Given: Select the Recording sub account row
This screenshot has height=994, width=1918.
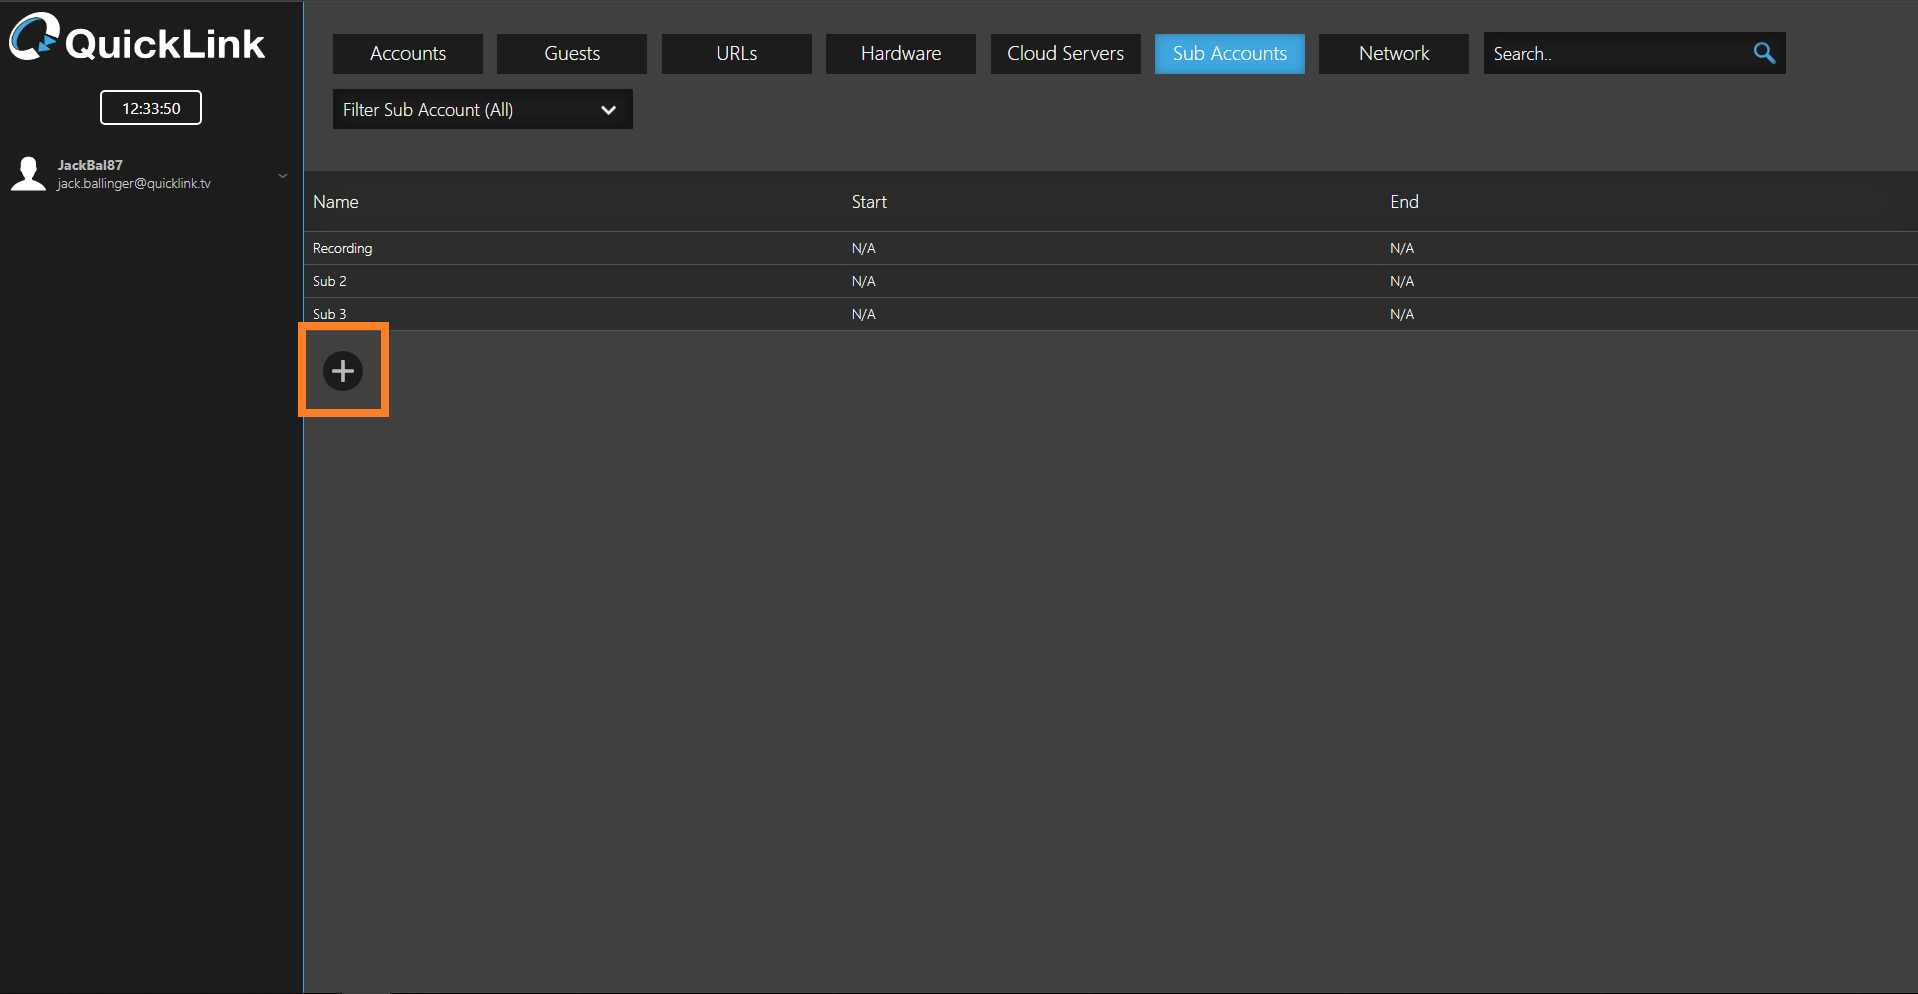Looking at the screenshot, I should pyautogui.click(x=343, y=248).
